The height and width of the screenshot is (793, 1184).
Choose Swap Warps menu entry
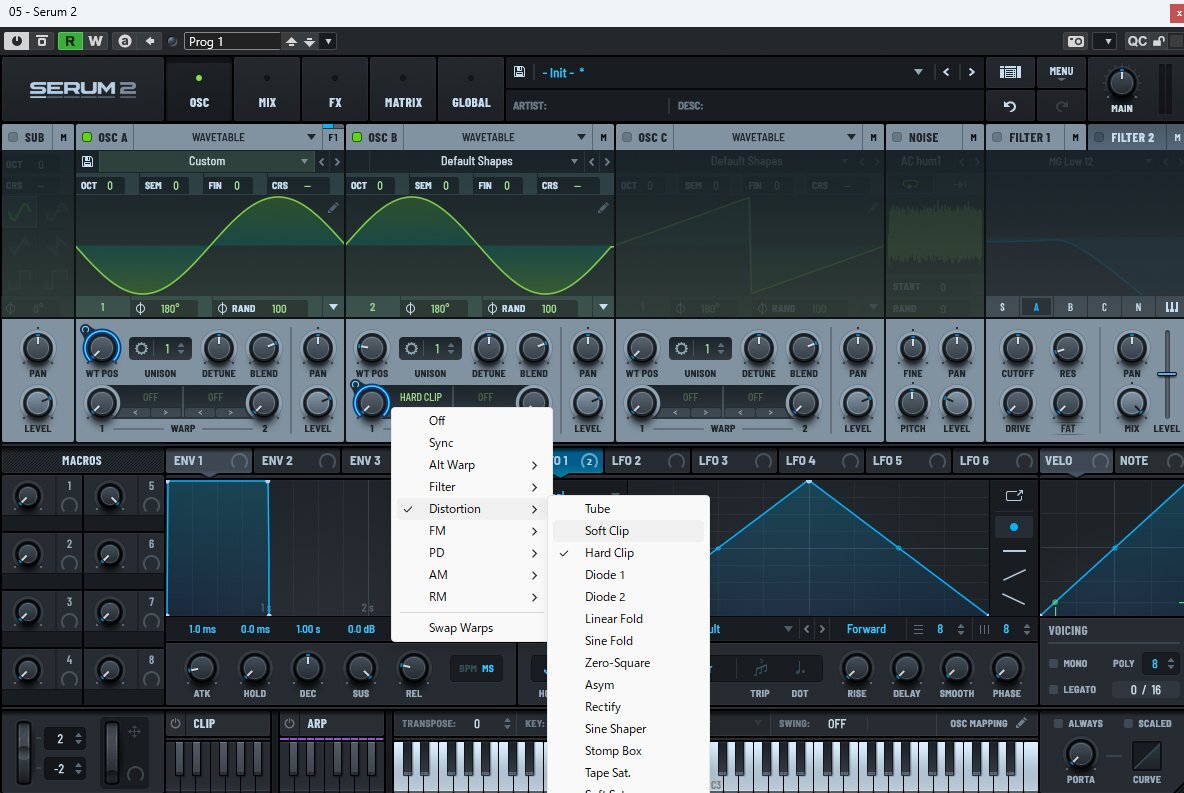tap(472, 628)
